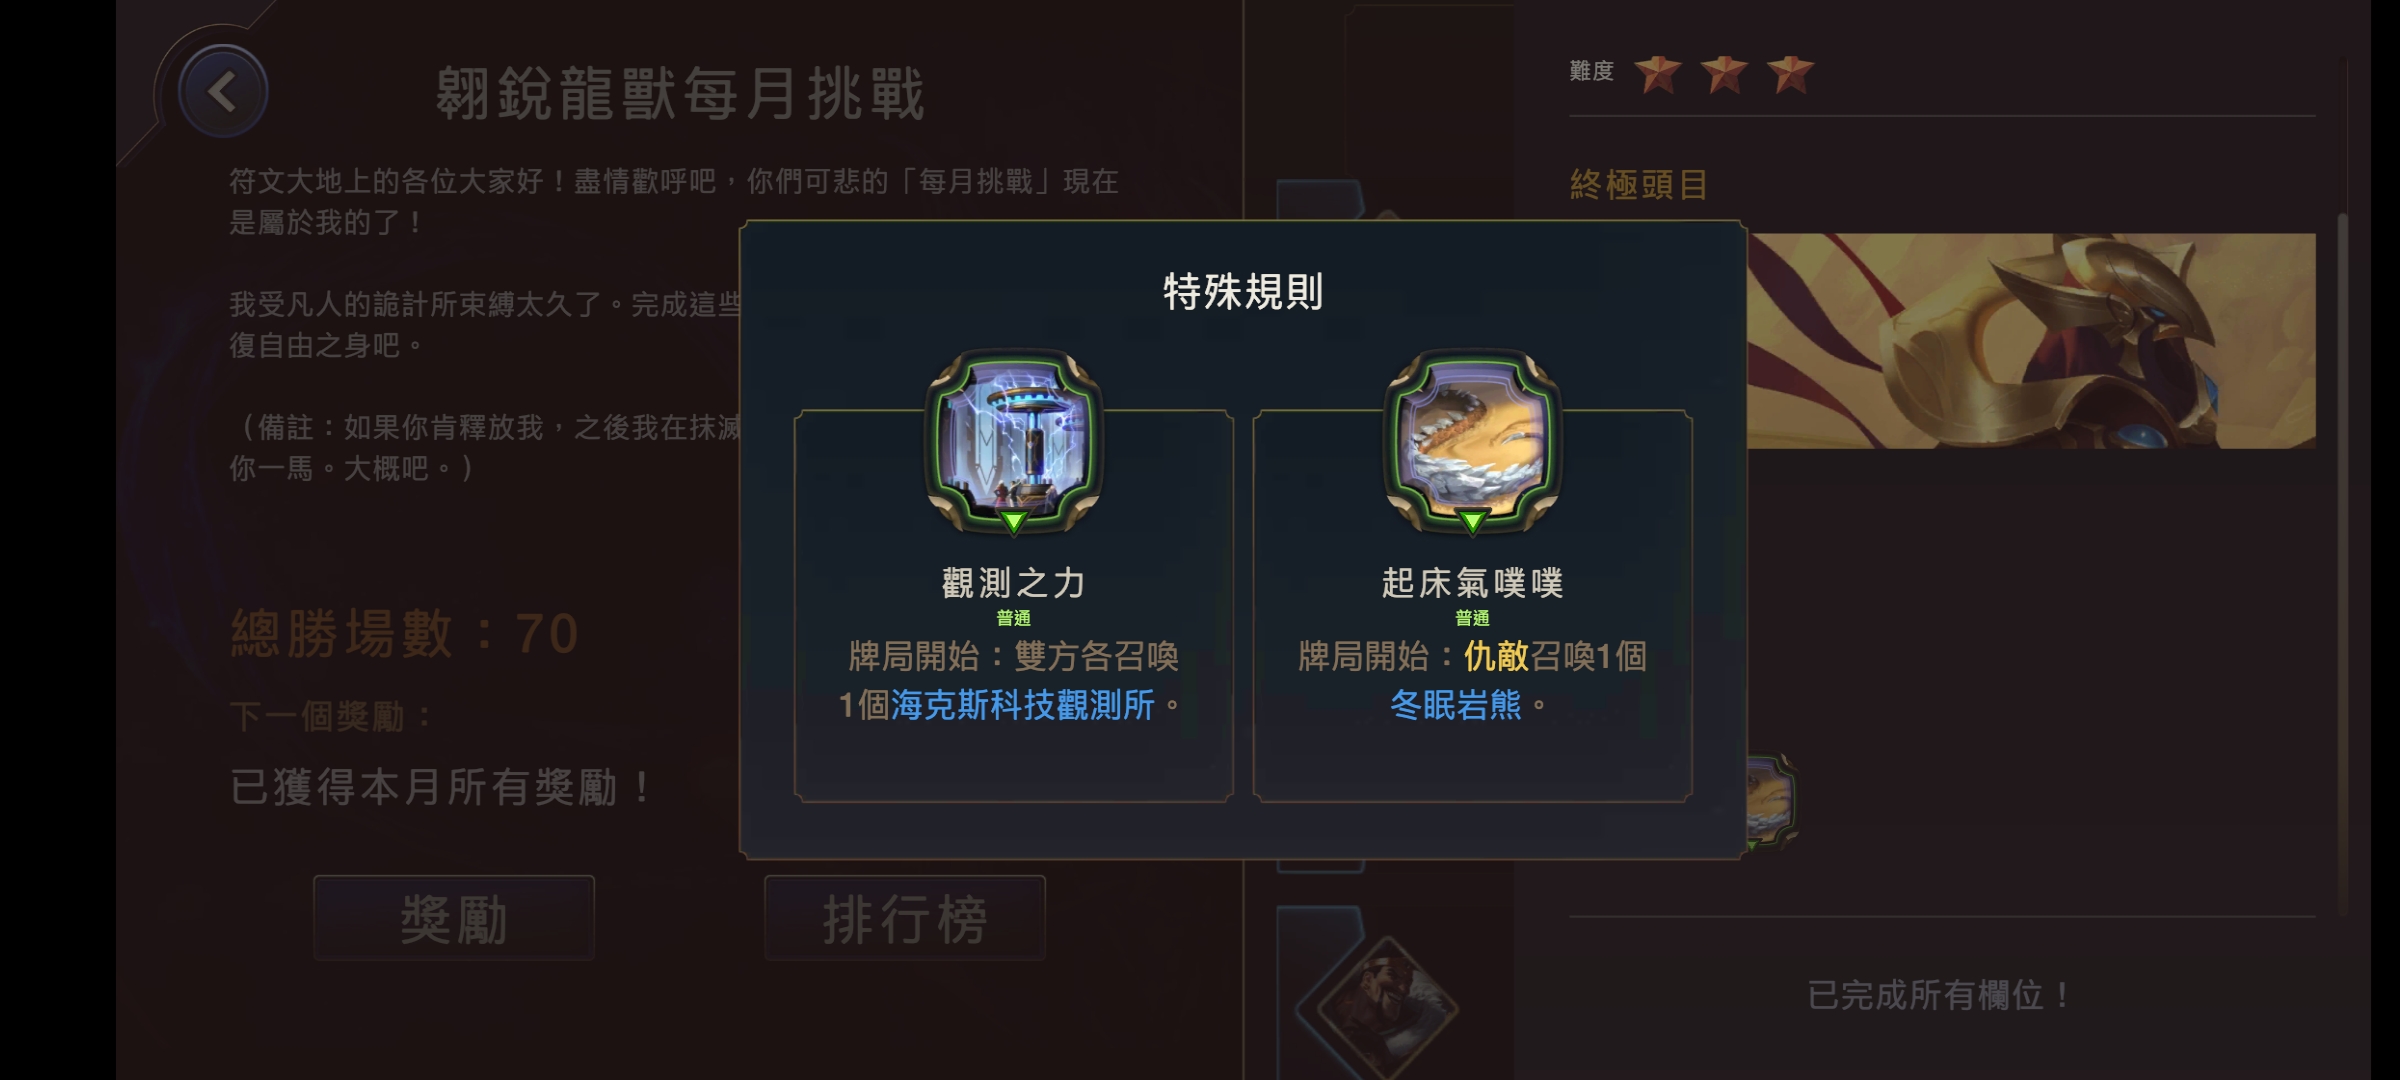Select the first difficulty star
This screenshot has width=2400, height=1080.
pyautogui.click(x=1658, y=73)
